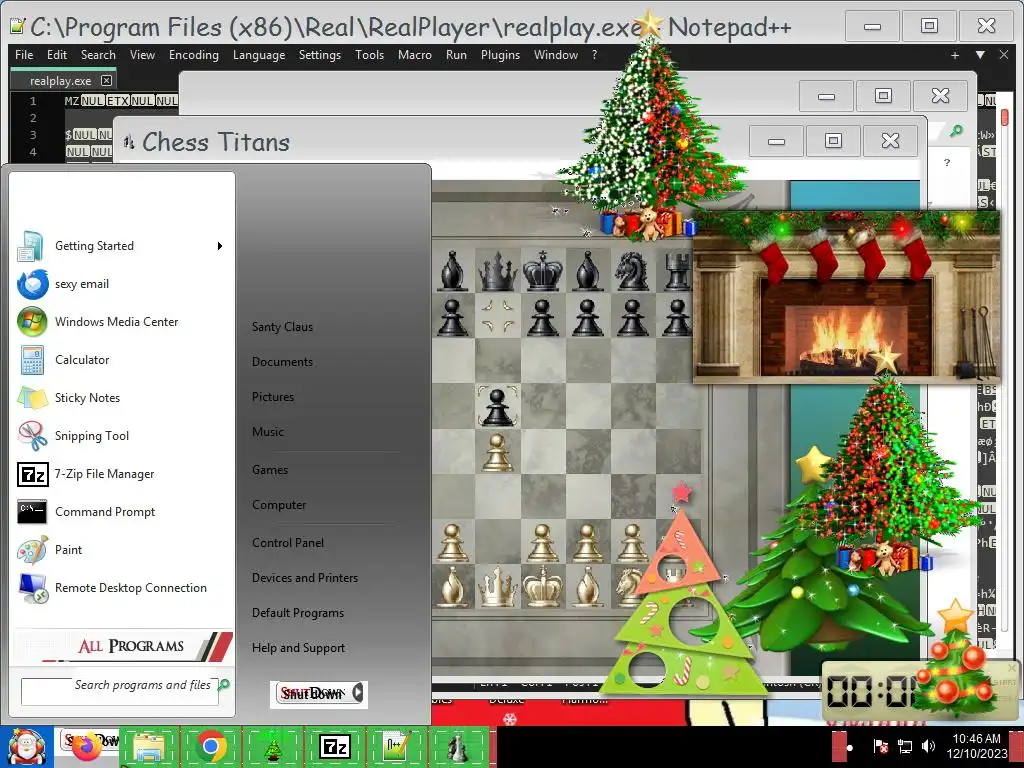
Task: Click the countdown timer gadget digits
Action: pos(871,691)
